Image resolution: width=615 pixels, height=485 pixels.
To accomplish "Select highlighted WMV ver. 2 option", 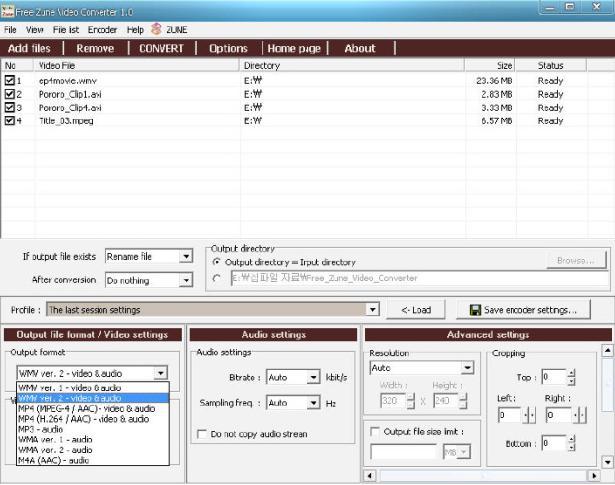I will pyautogui.click(x=93, y=398).
